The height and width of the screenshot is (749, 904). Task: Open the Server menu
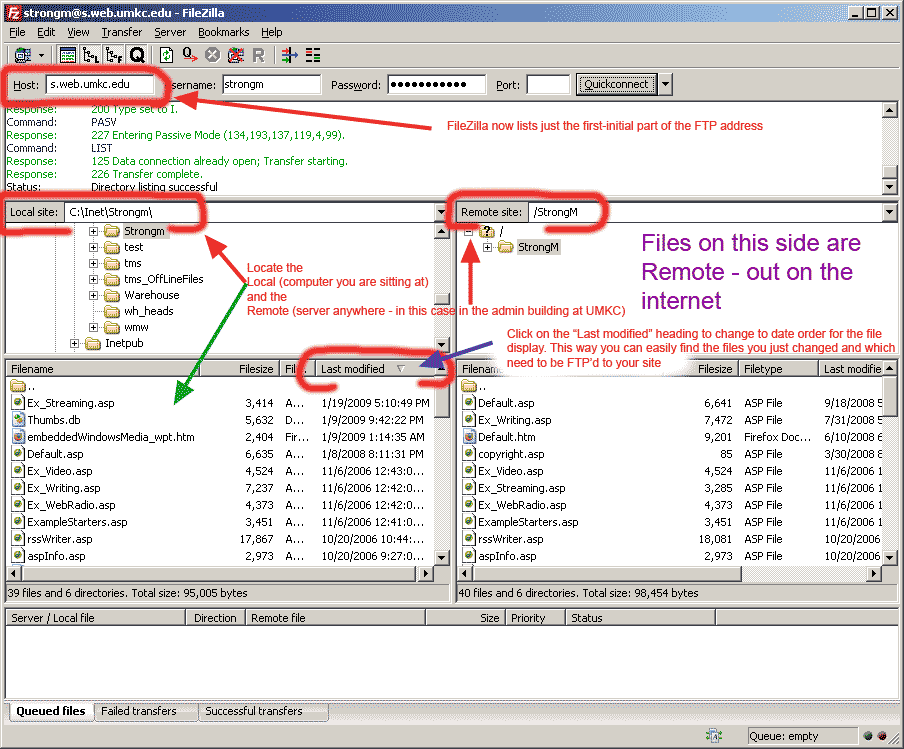[170, 32]
